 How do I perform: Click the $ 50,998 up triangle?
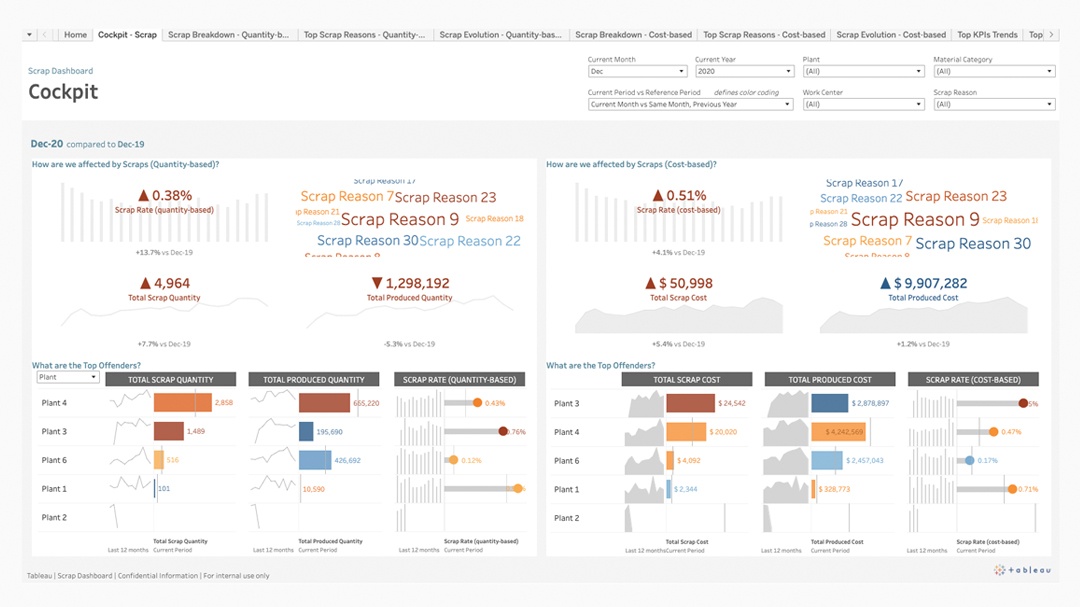tap(650, 283)
